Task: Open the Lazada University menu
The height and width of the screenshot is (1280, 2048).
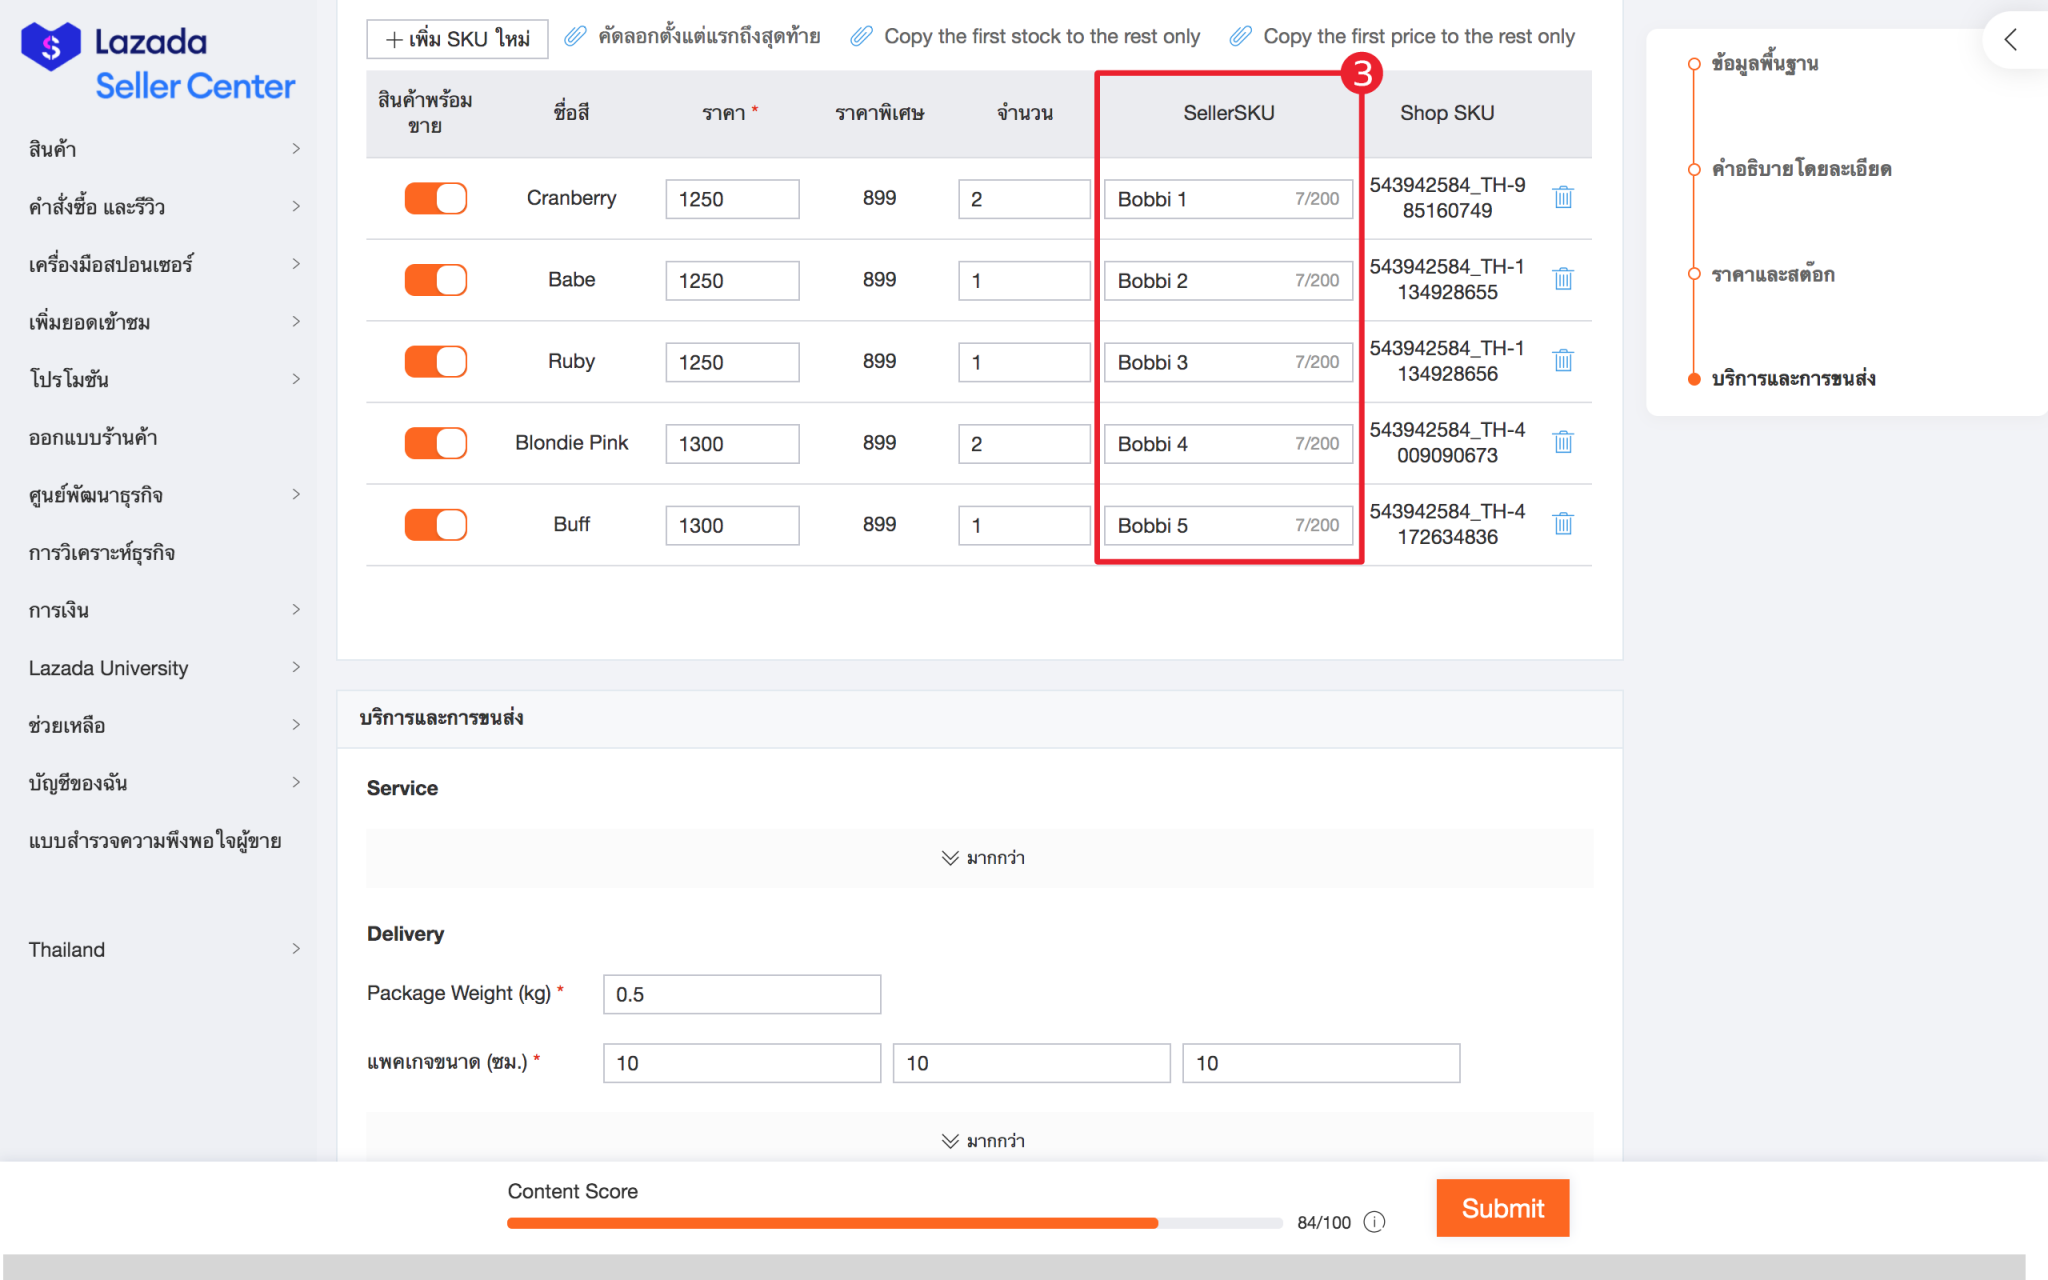Action: click(164, 668)
